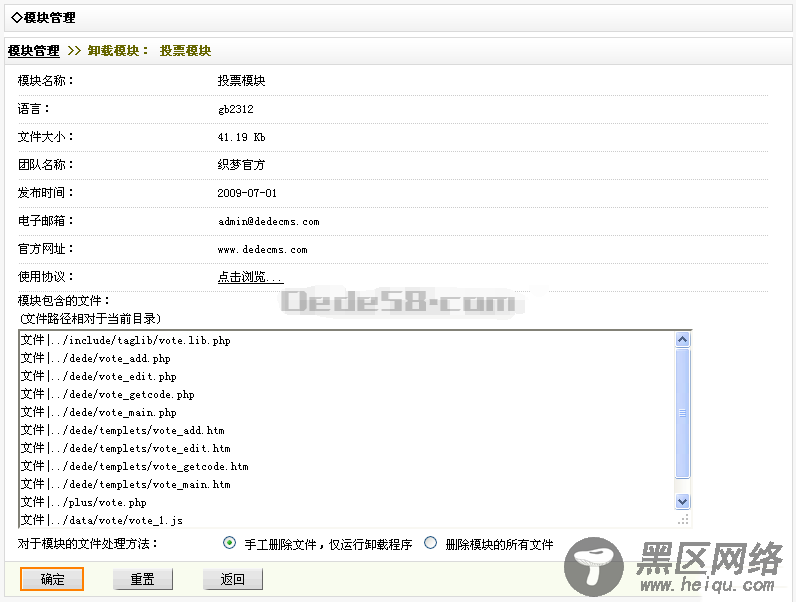Click the line ../dede/templets/vote_getcode.htm

pyautogui.click(x=135, y=466)
